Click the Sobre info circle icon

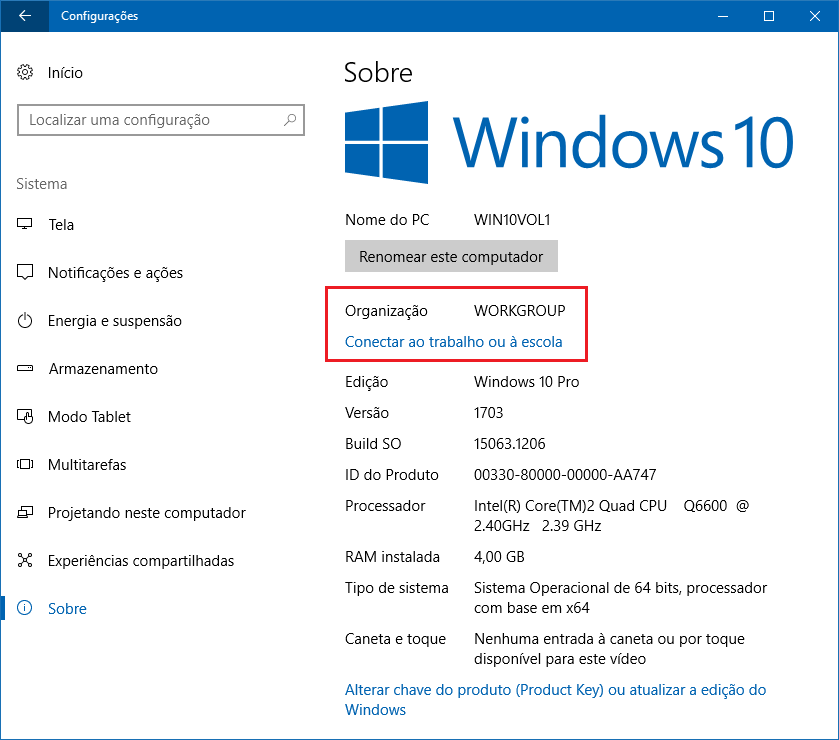(25, 608)
